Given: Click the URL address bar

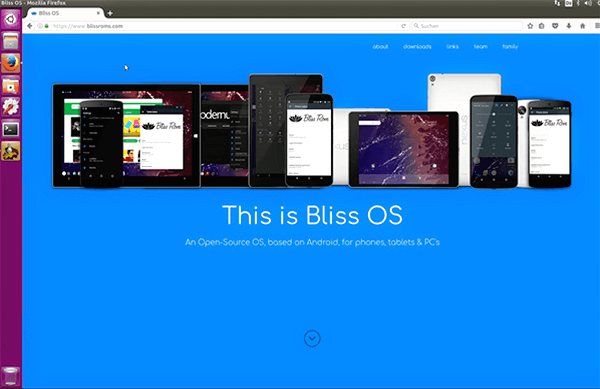Looking at the screenshot, I should click(222, 26).
